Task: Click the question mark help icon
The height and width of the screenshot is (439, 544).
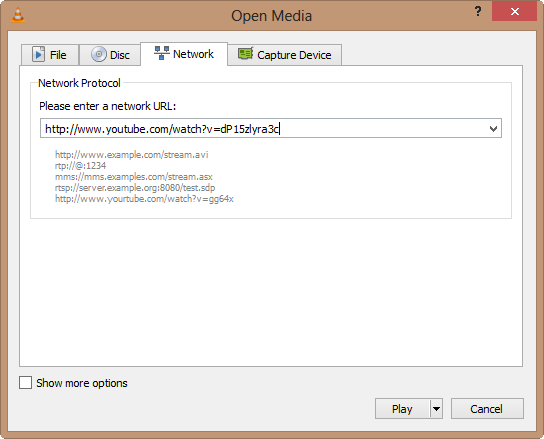Action: pyautogui.click(x=478, y=12)
